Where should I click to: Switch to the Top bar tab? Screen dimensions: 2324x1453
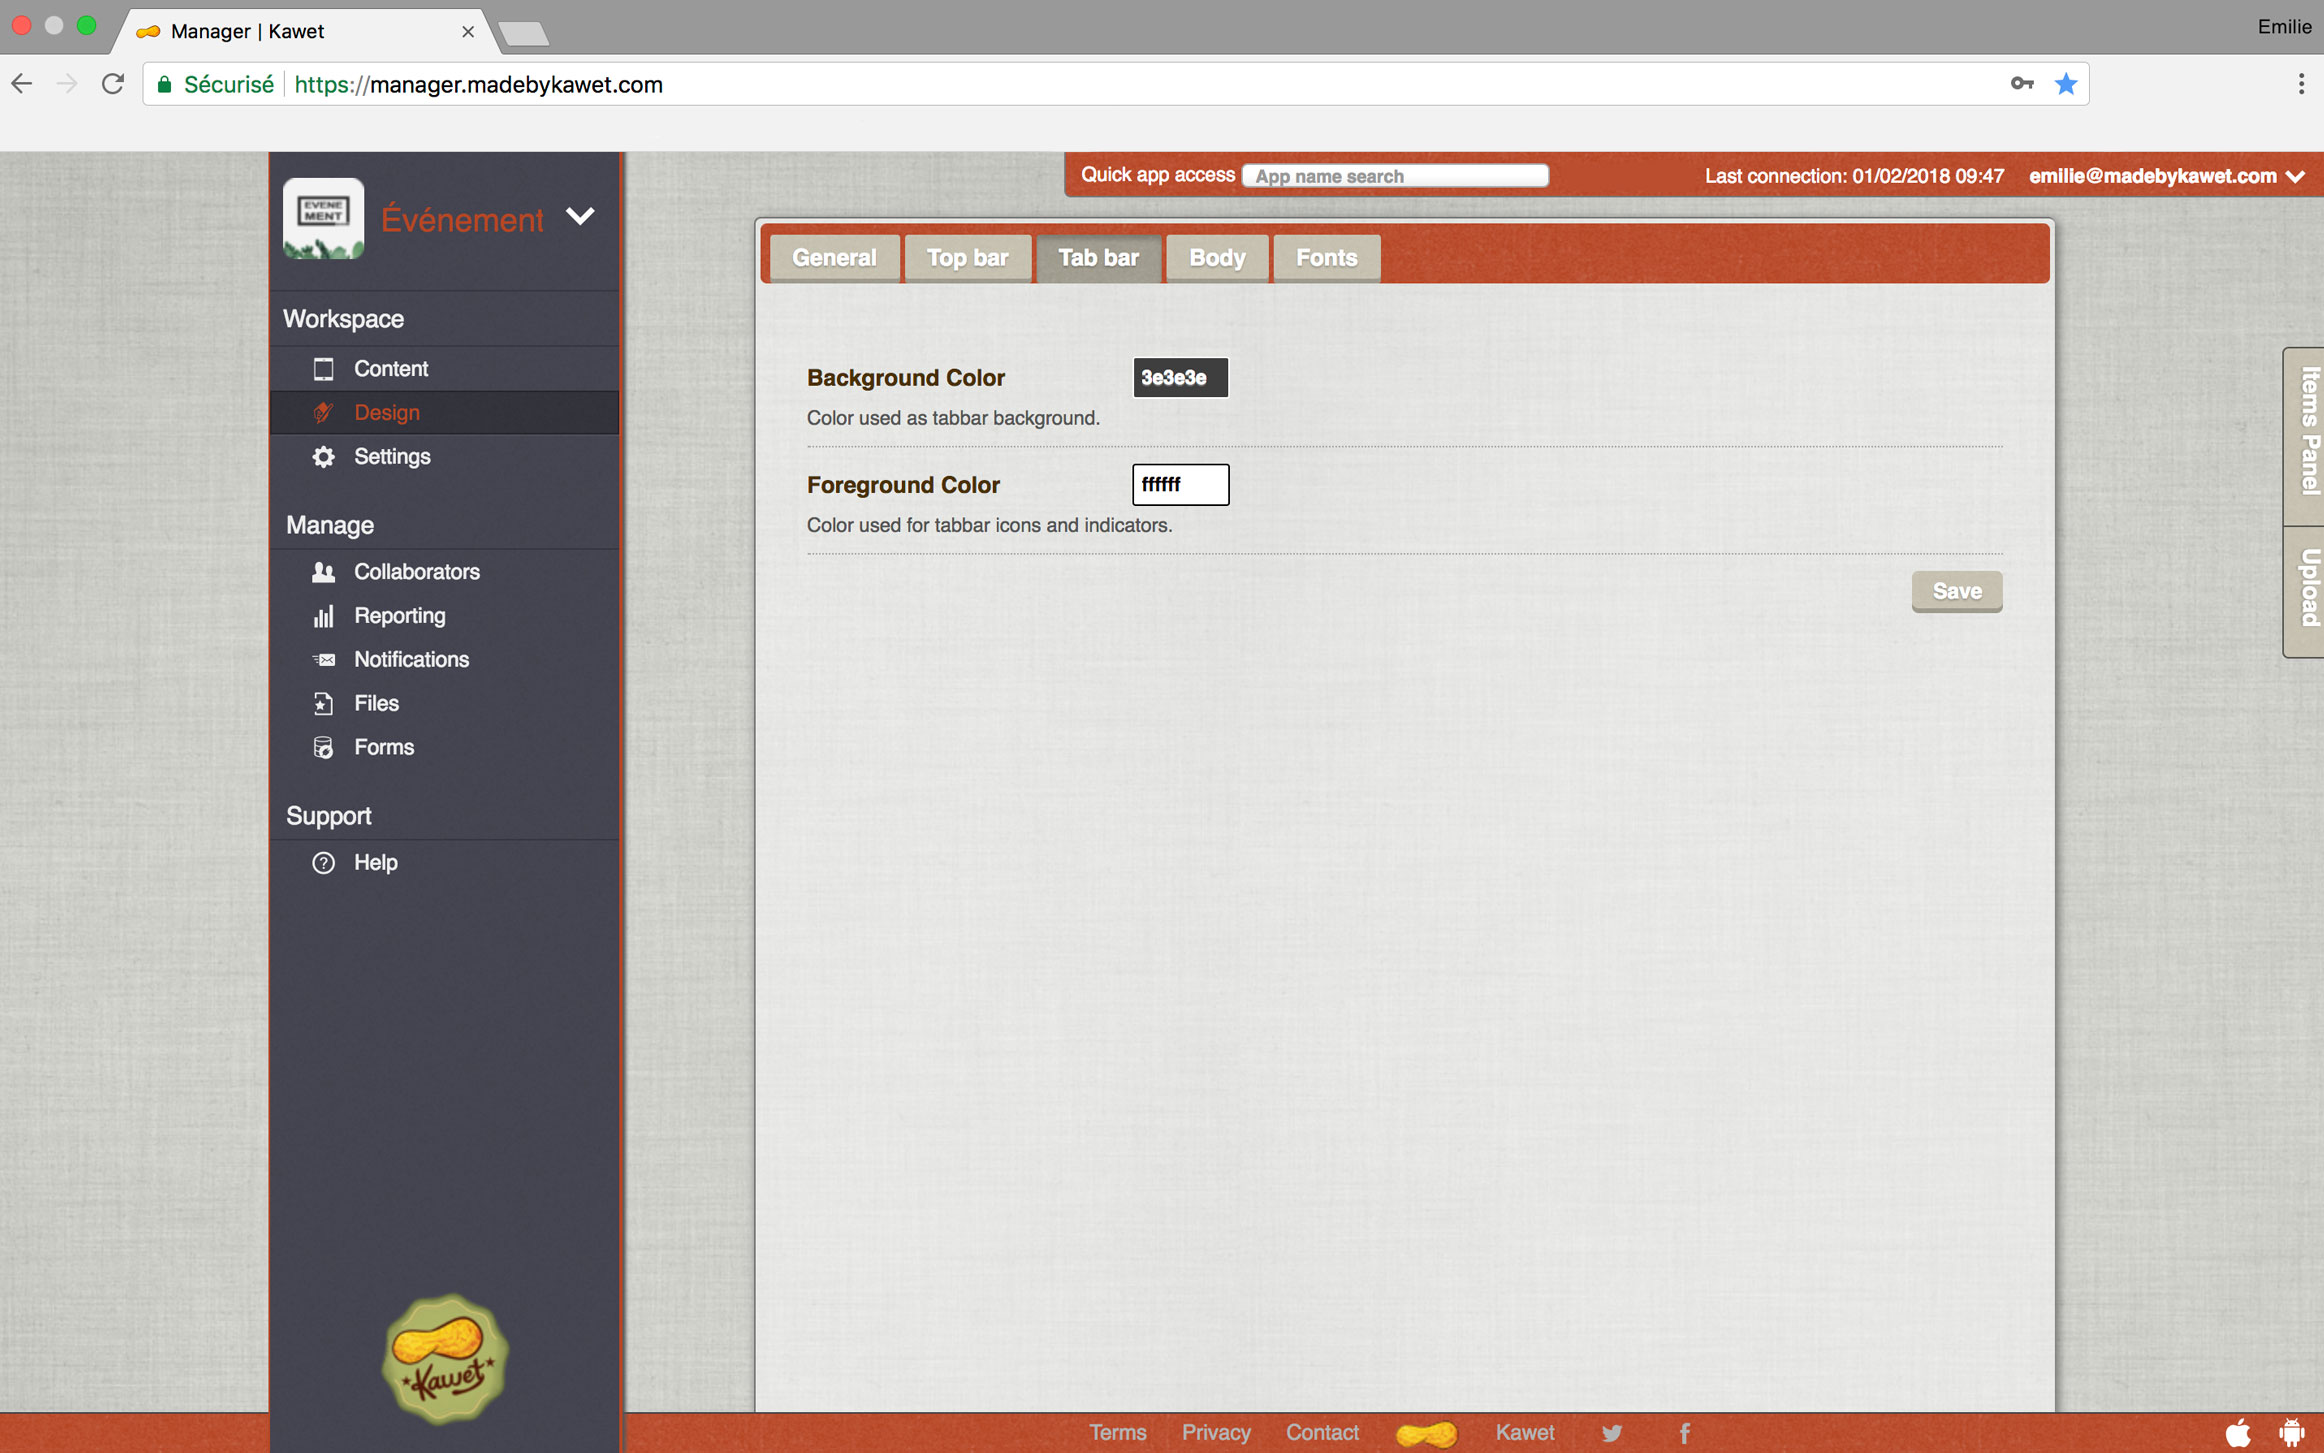click(966, 257)
